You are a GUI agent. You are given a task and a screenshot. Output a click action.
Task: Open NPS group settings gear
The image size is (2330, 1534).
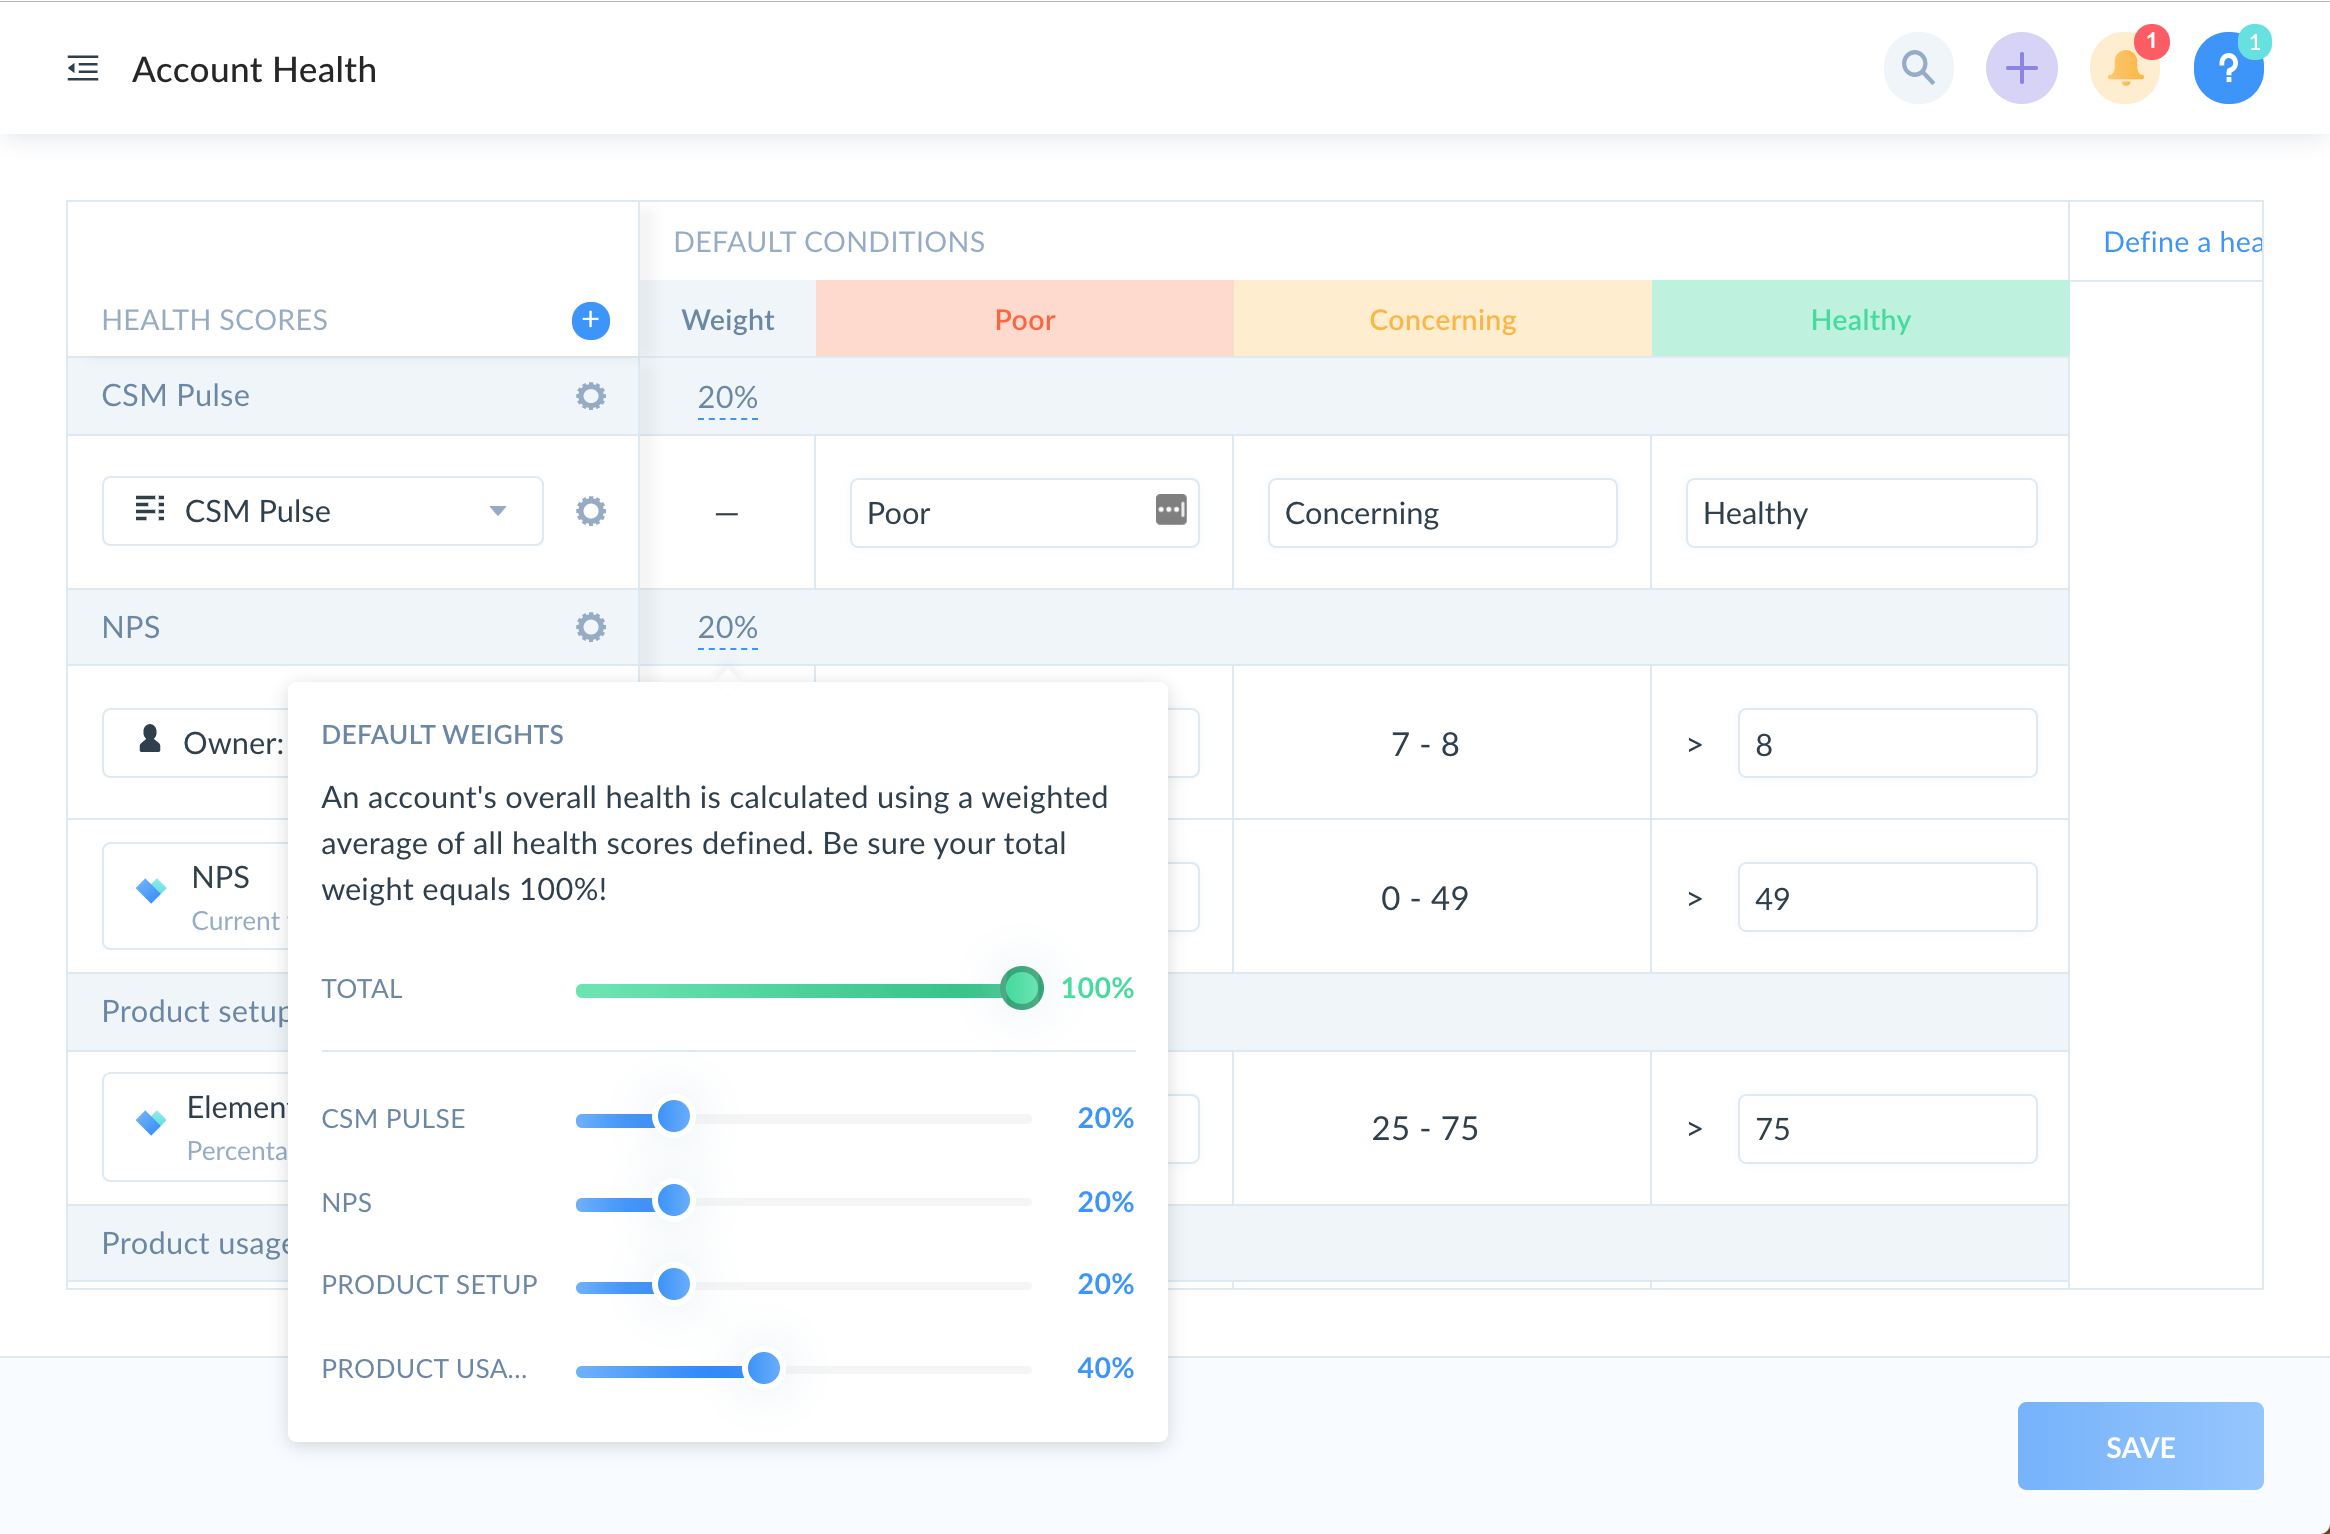tap(590, 627)
